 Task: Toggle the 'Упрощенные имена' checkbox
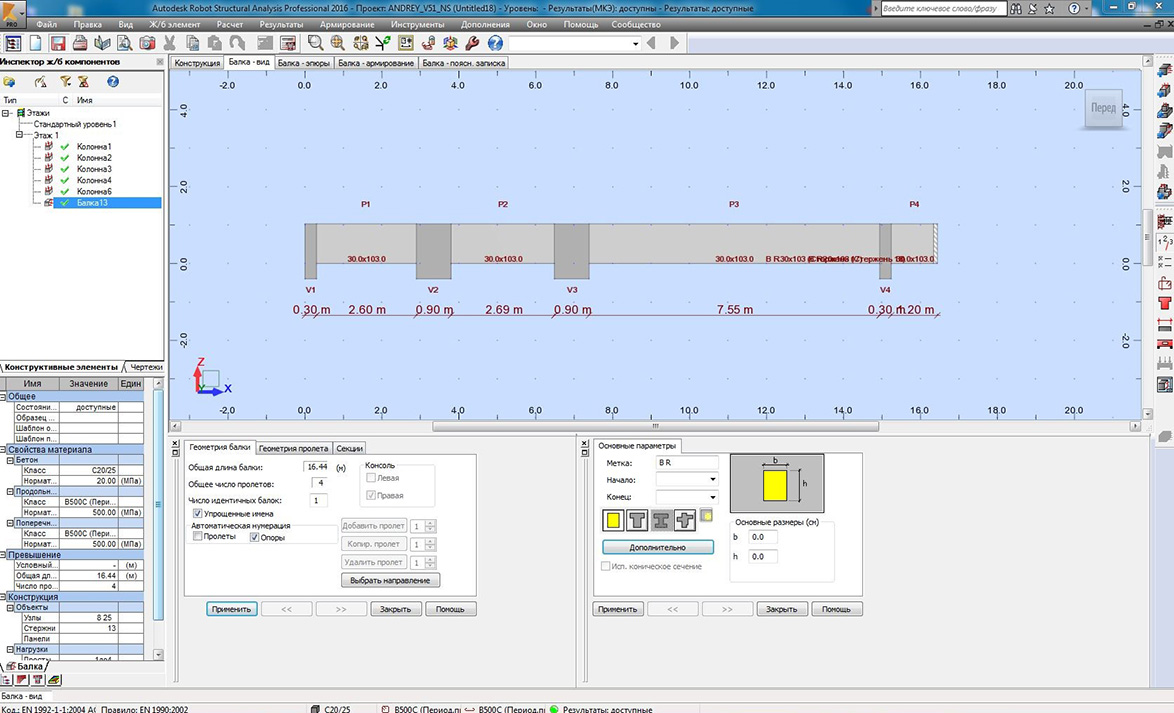pos(198,514)
